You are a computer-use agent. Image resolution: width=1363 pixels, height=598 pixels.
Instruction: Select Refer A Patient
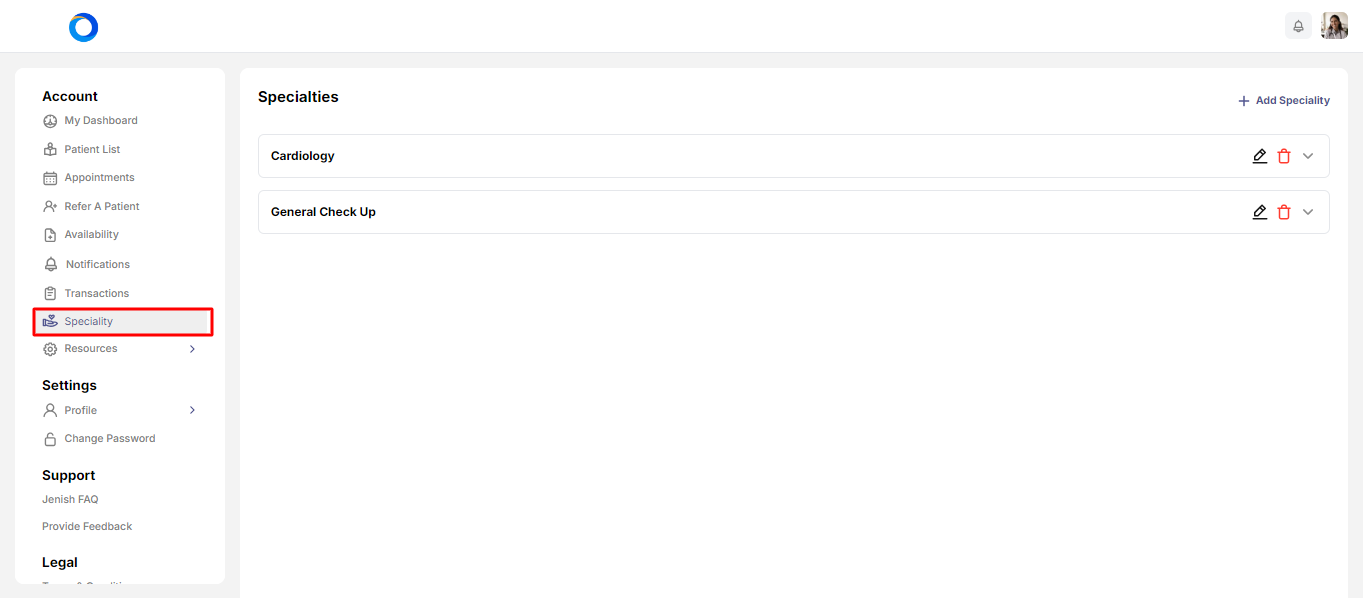pos(101,207)
